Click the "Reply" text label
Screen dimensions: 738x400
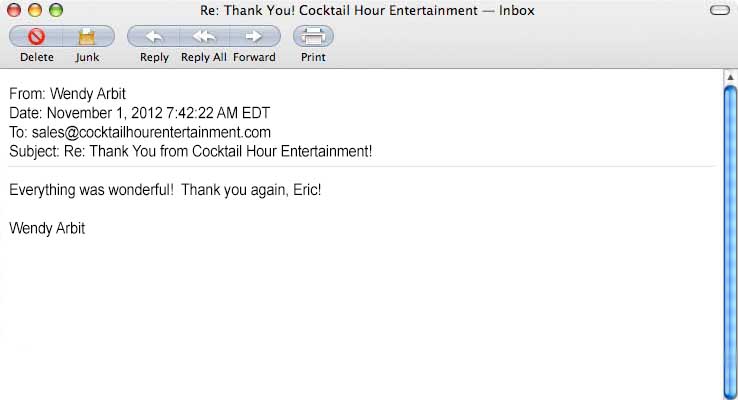pyautogui.click(x=154, y=57)
